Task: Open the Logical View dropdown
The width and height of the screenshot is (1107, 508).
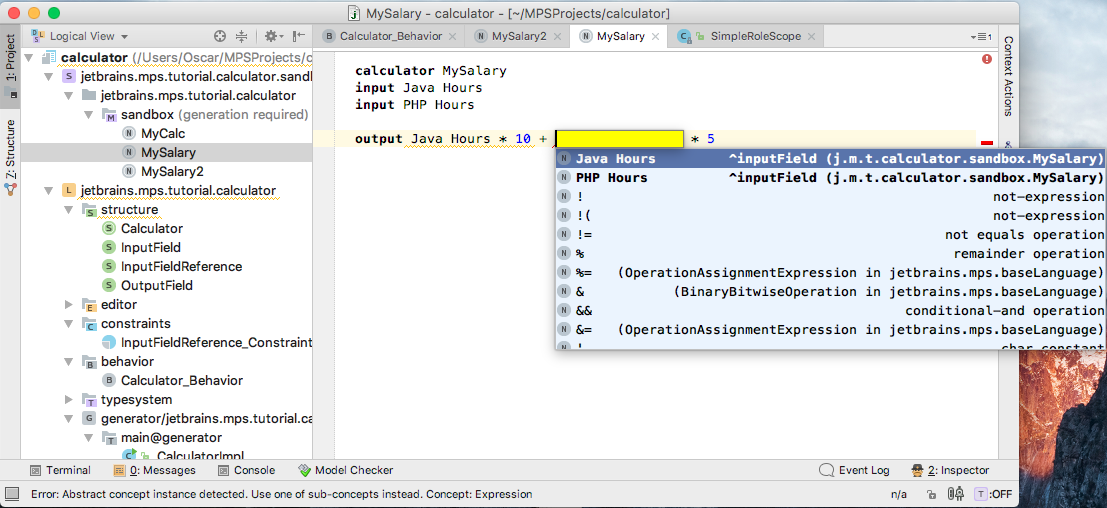Action: pos(80,36)
